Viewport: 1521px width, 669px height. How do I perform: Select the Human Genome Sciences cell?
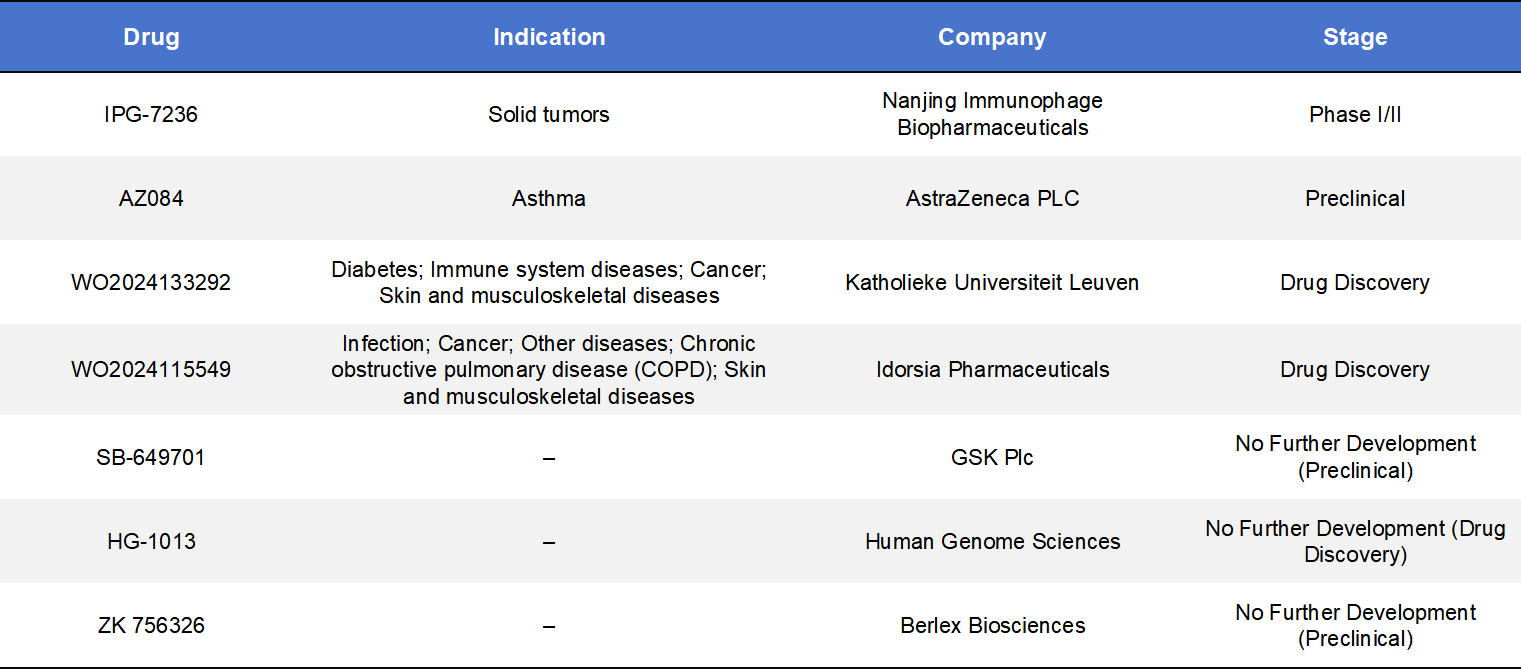pyautogui.click(x=992, y=541)
